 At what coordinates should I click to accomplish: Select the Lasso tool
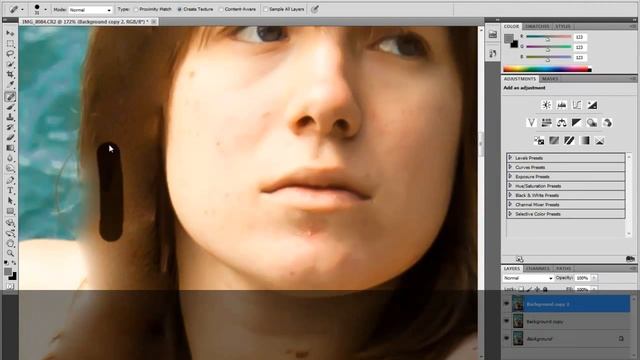[10, 54]
